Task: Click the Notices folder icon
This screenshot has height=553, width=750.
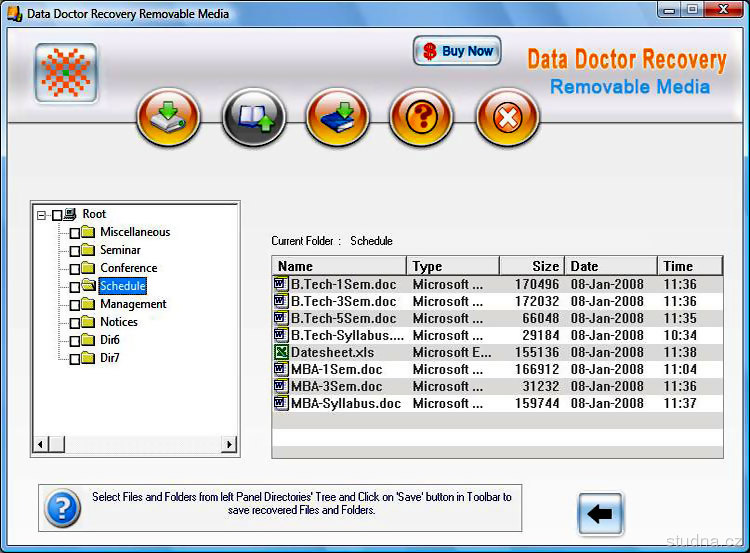Action: tap(88, 322)
